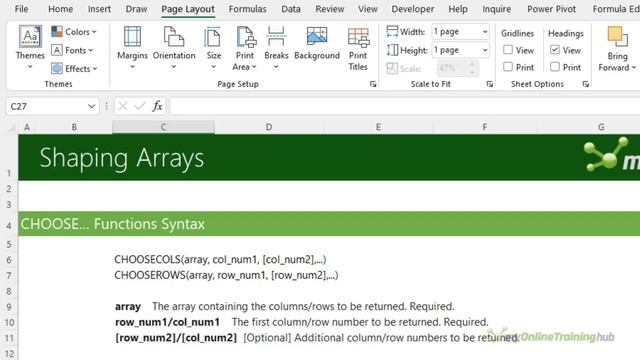Screen dimensions: 640x360
Task: Switch to the Review tab
Action: [329, 9]
